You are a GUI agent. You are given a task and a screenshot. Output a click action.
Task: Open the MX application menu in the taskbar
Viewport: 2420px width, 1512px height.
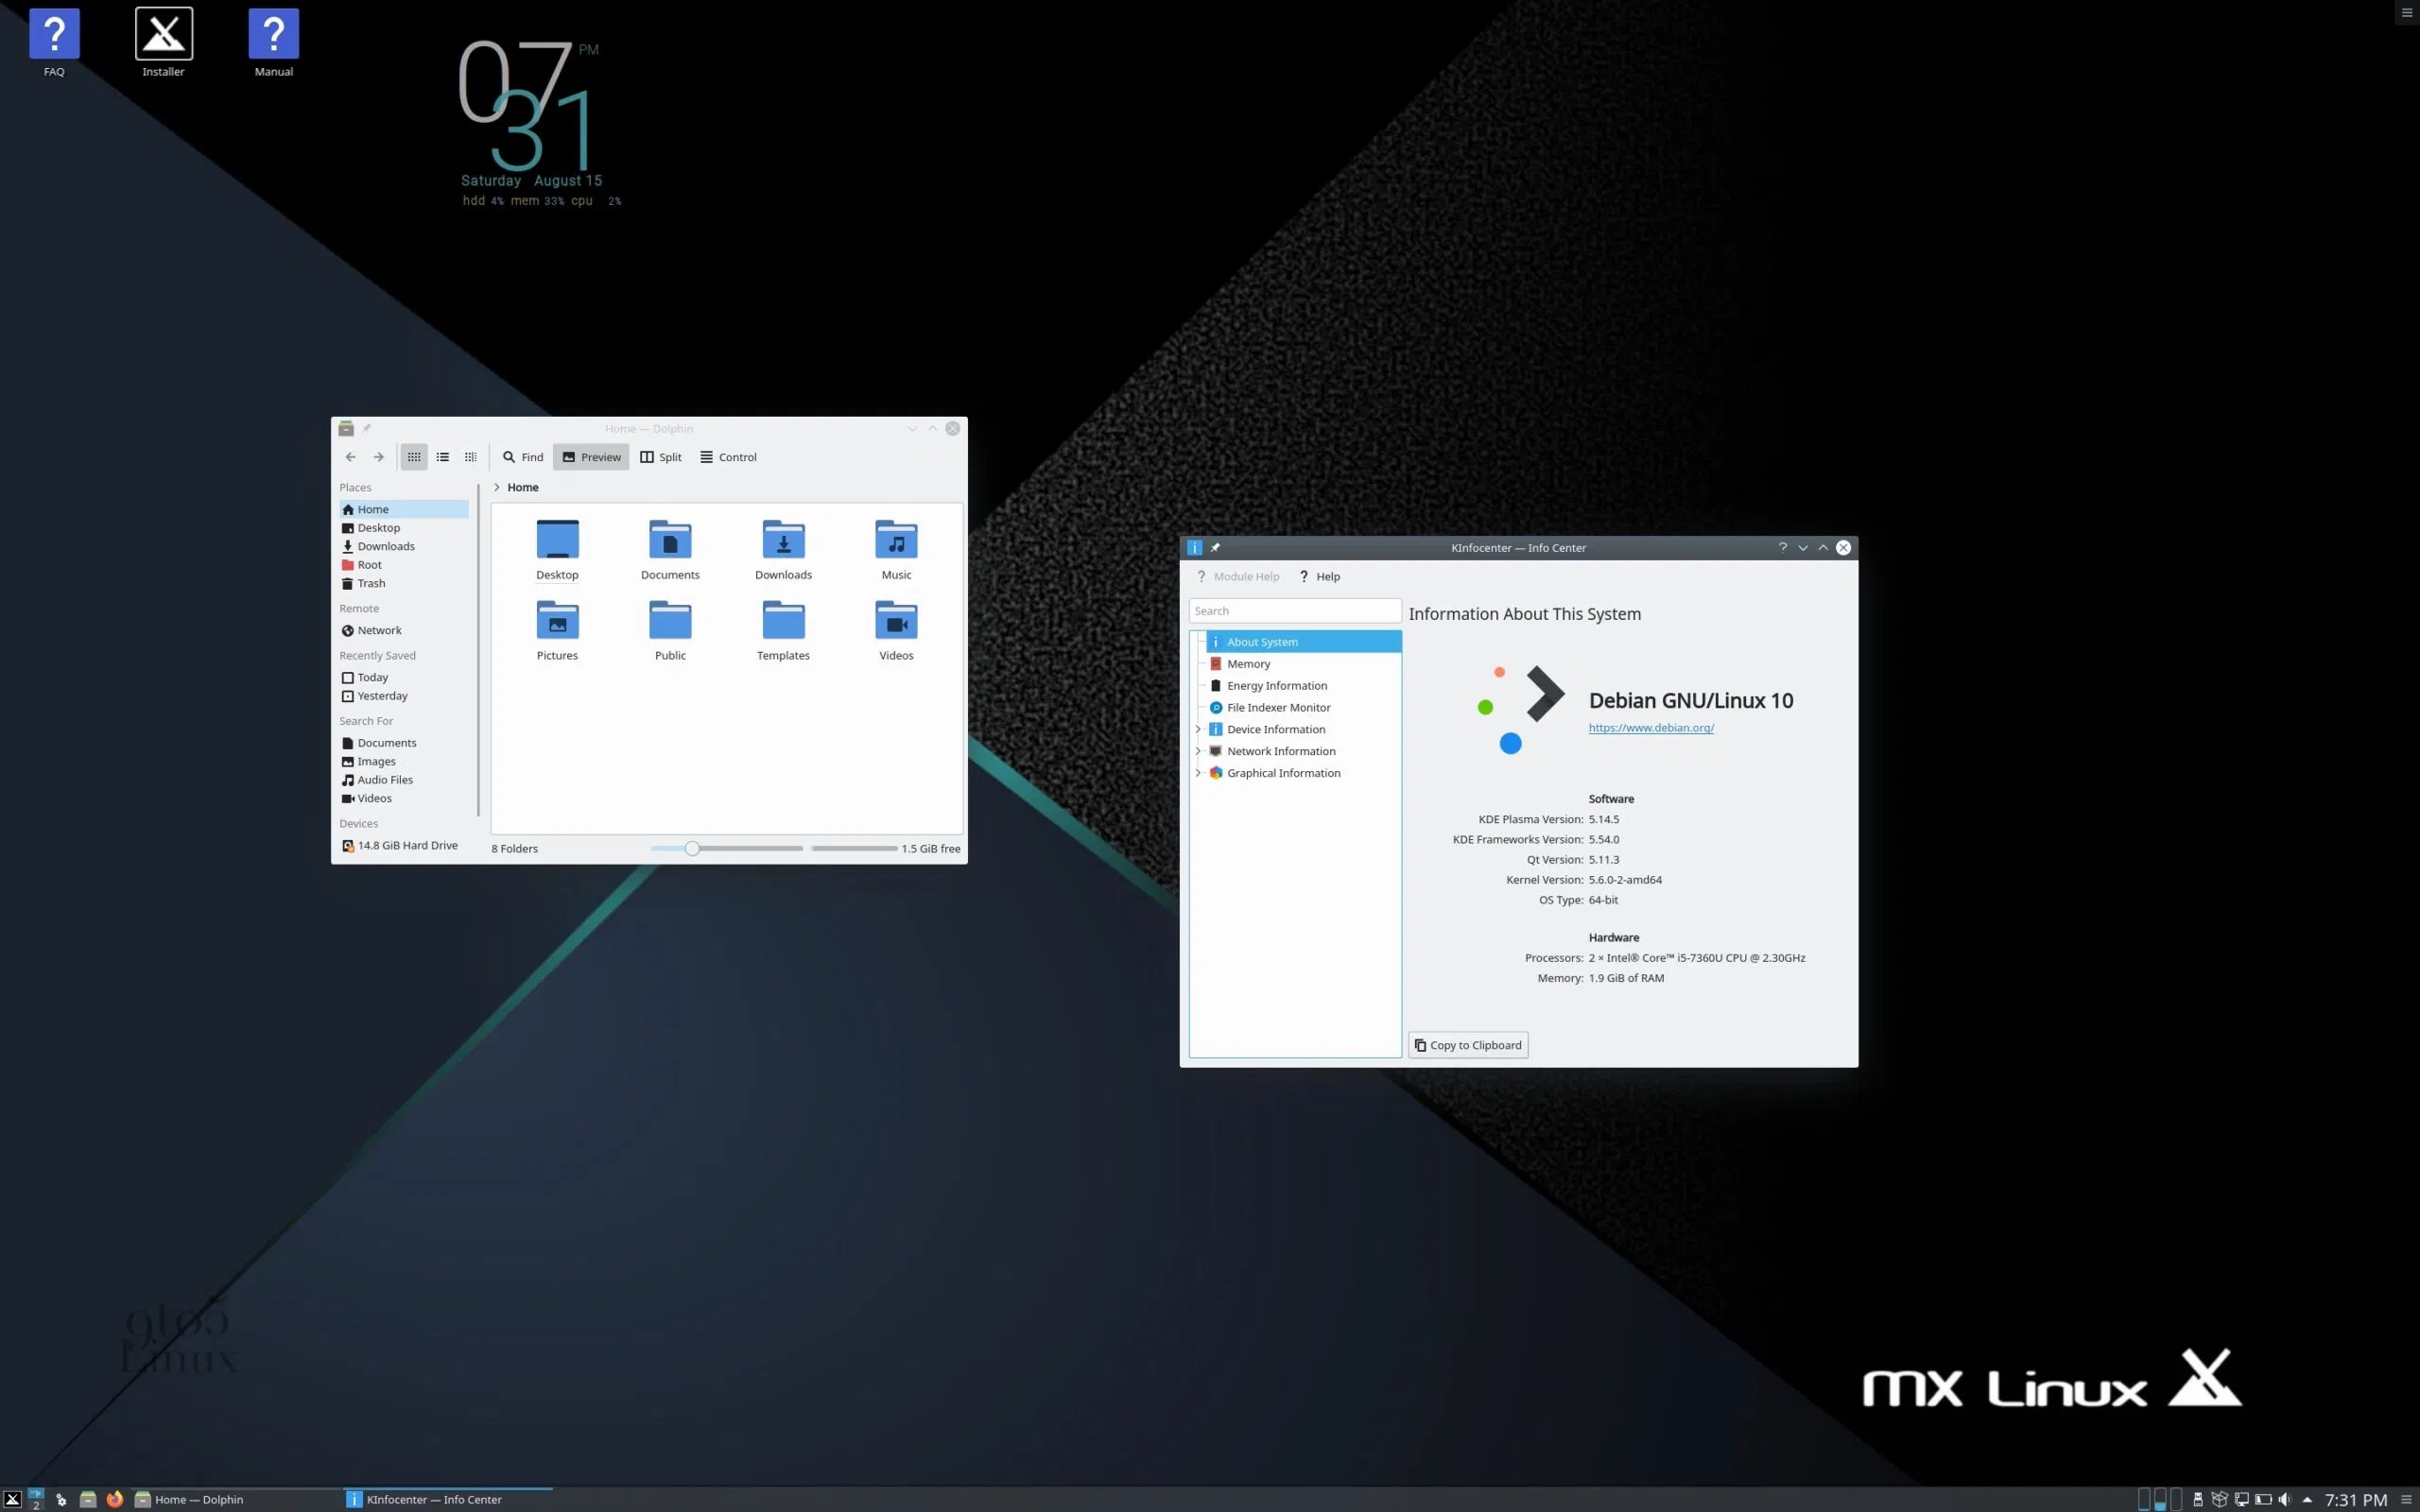point(12,1499)
